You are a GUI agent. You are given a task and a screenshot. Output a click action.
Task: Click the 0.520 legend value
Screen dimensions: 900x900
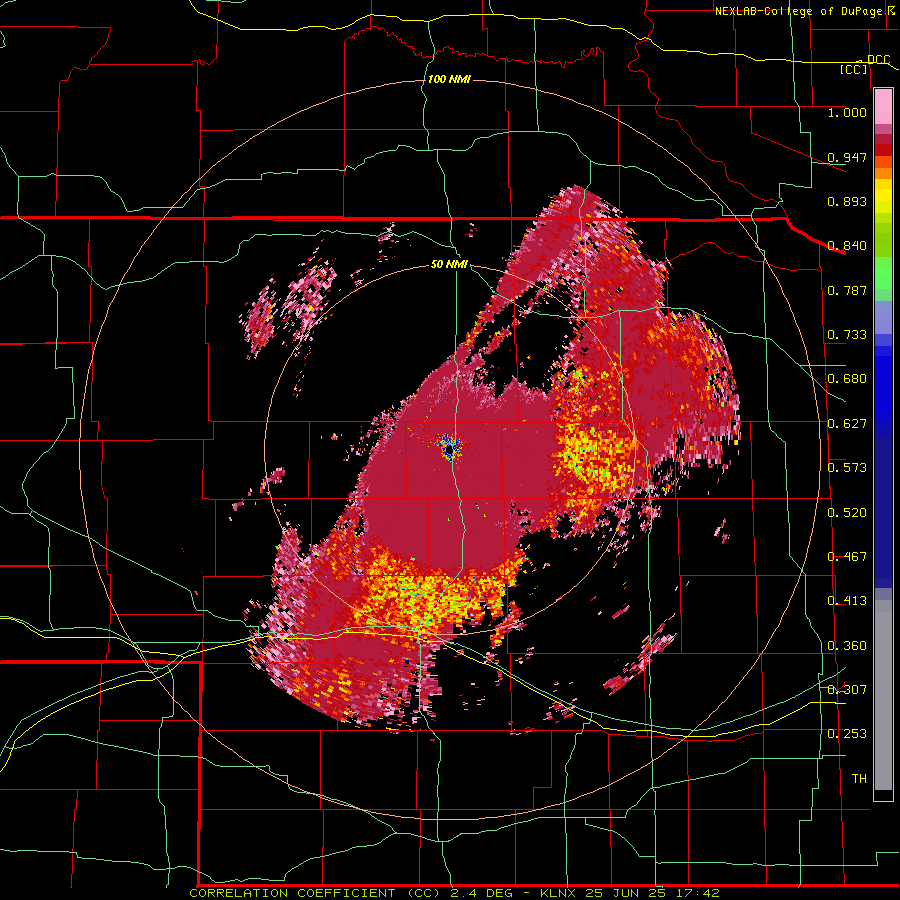coord(847,512)
